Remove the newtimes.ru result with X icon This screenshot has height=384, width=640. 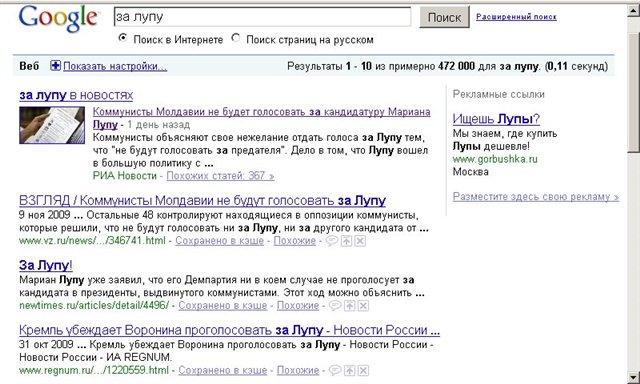(363, 305)
